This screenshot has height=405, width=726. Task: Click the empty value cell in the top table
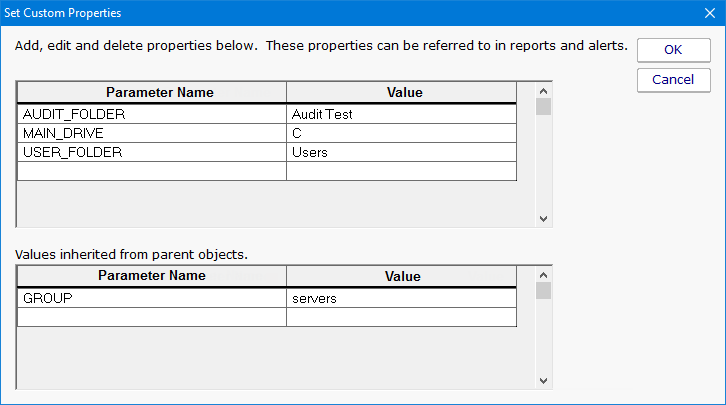[x=402, y=171]
